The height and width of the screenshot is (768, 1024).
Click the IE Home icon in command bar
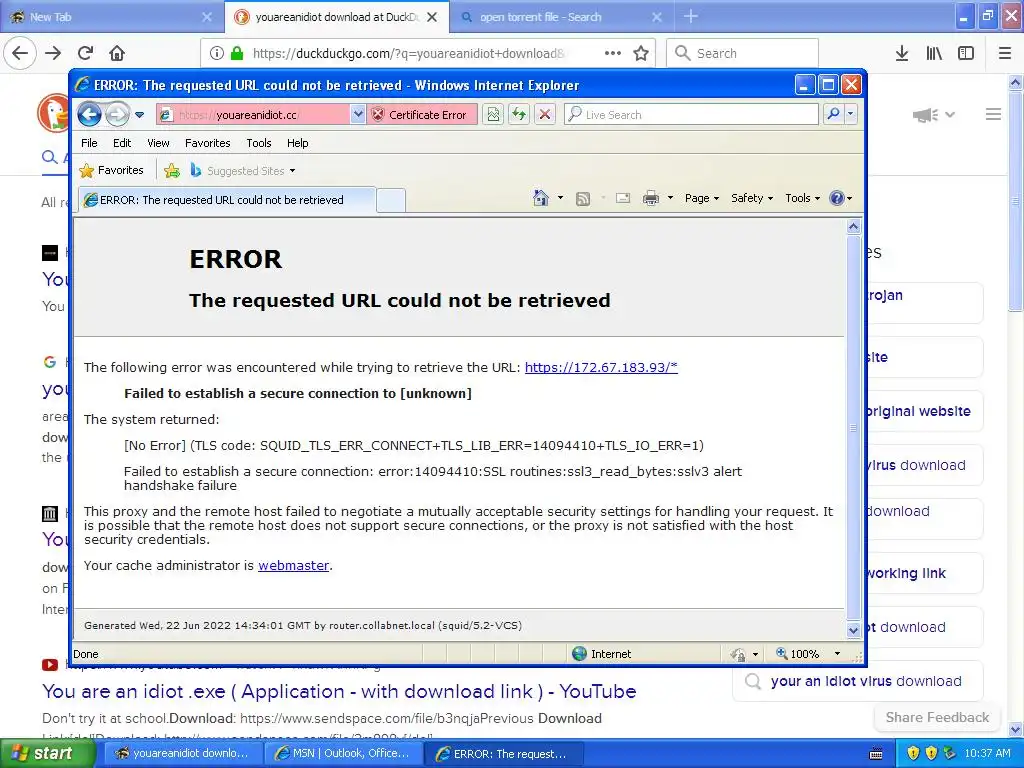tap(541, 198)
